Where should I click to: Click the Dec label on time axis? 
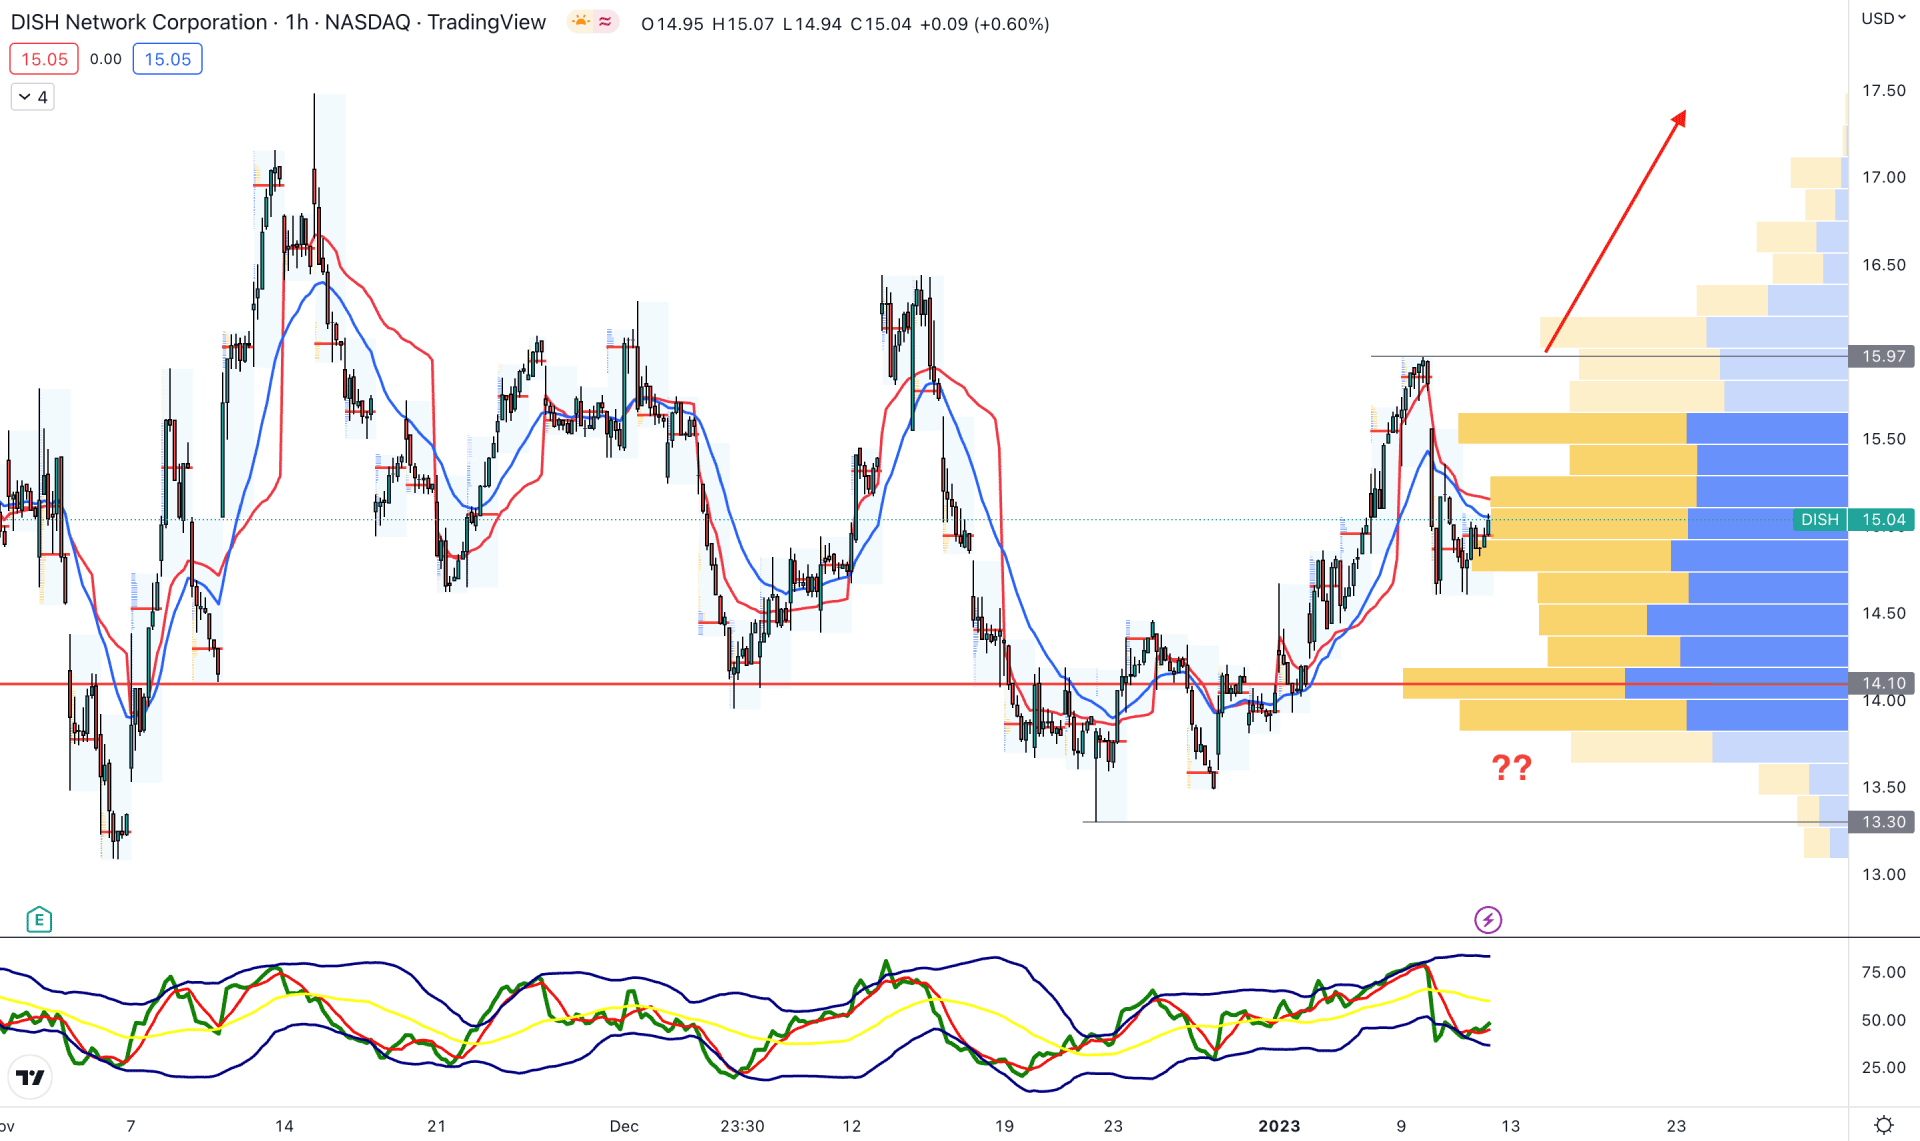624,1126
